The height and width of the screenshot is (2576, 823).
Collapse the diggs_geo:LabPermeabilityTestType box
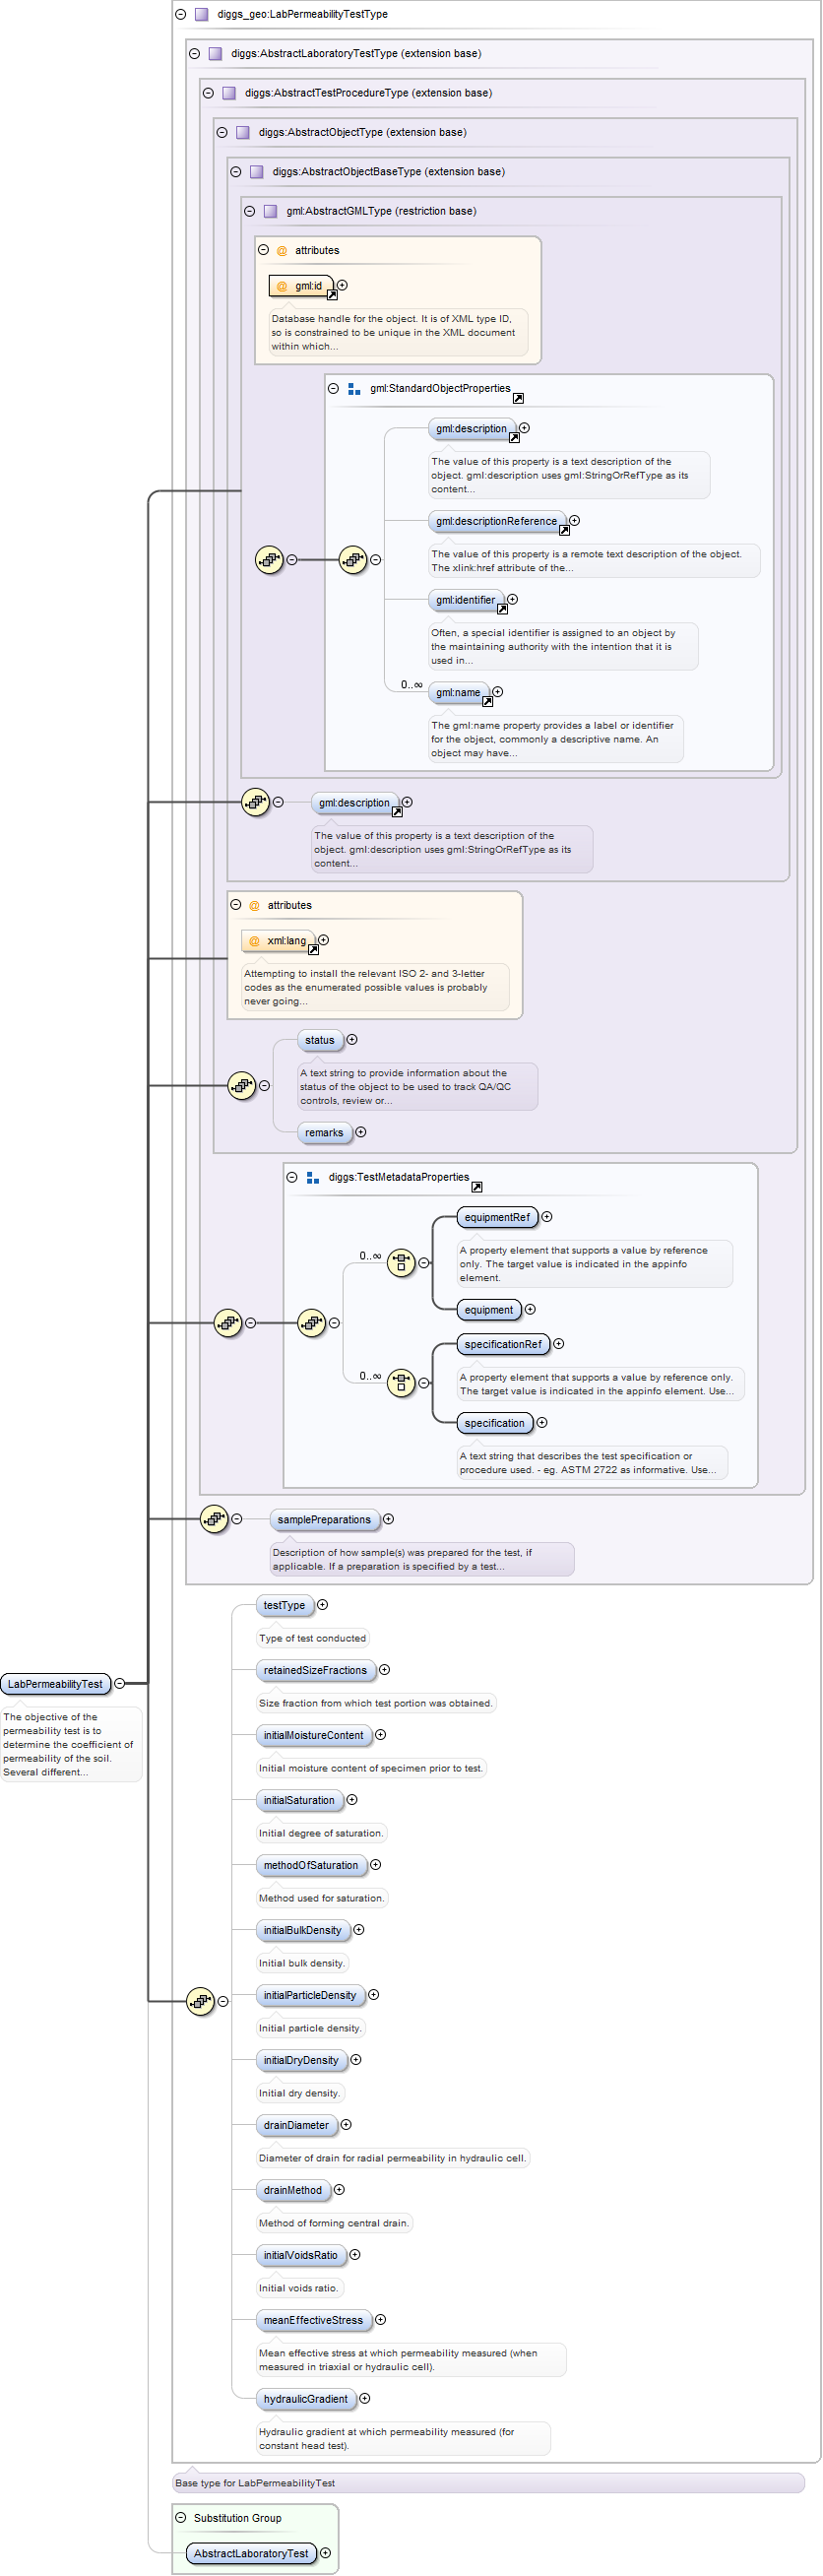[181, 14]
